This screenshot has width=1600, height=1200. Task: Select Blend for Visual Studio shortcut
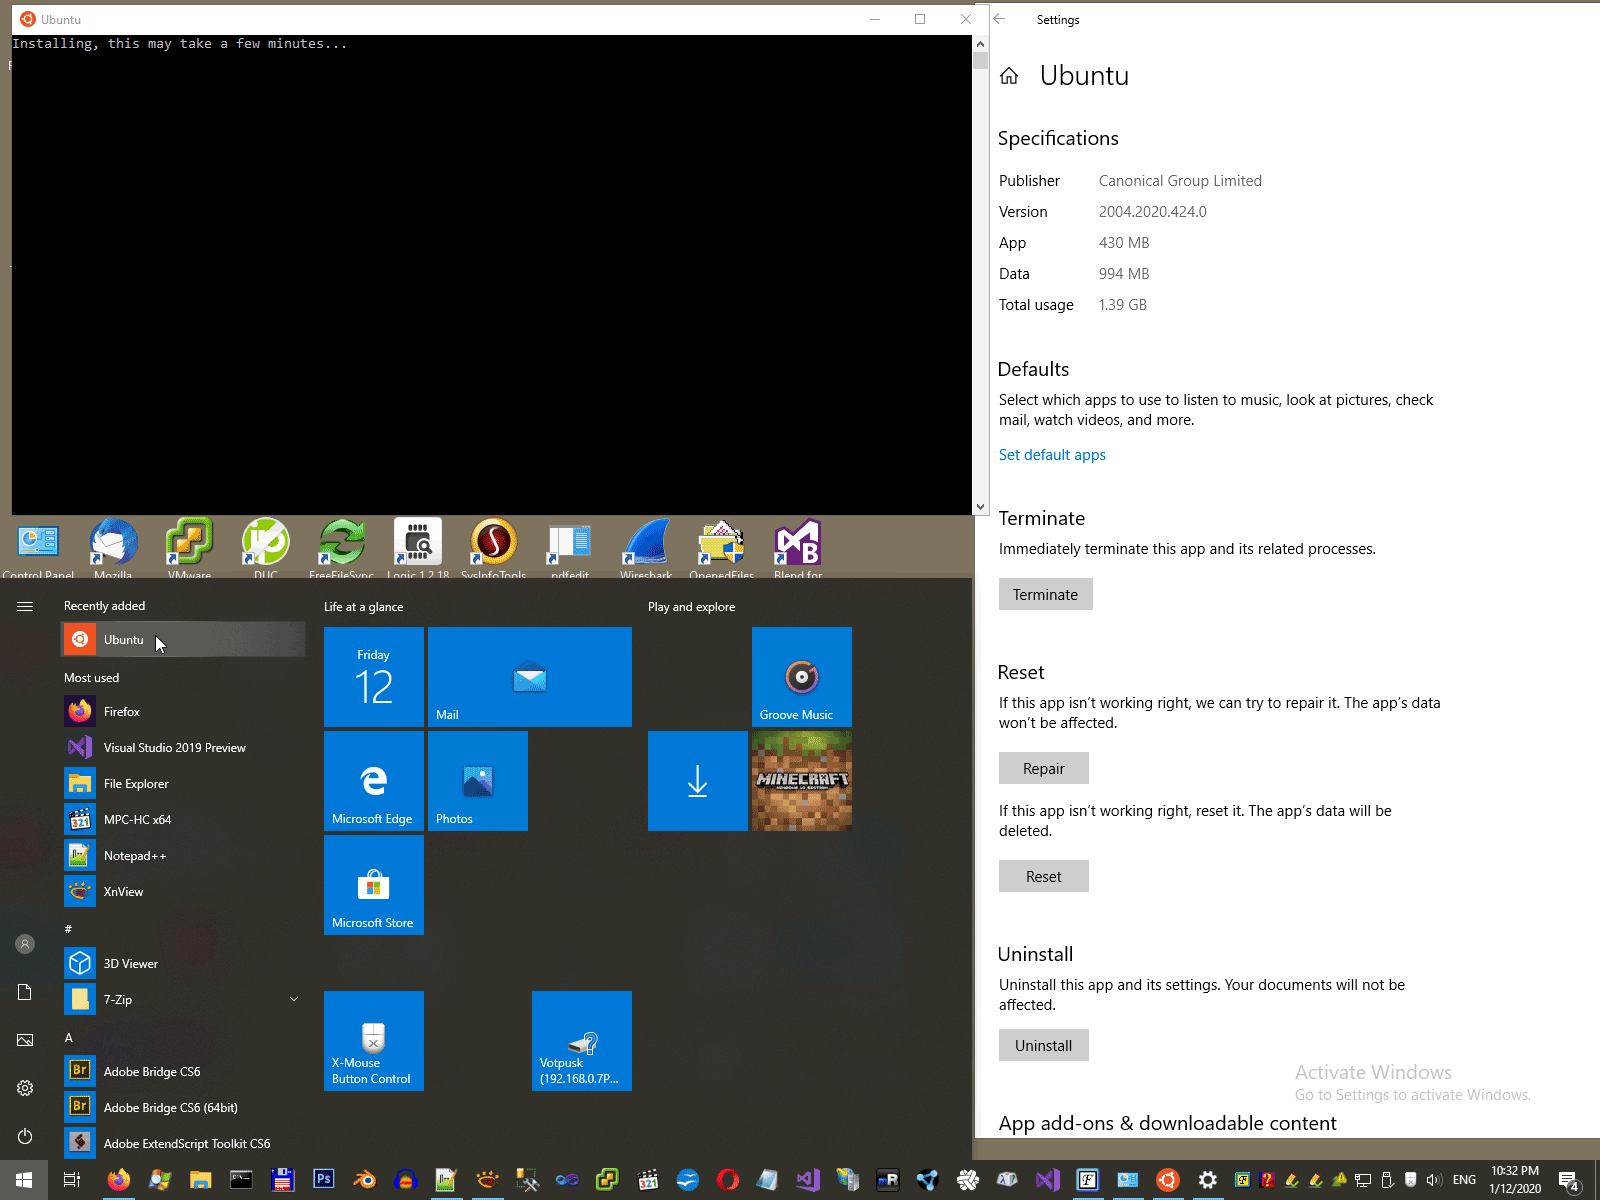click(x=798, y=549)
